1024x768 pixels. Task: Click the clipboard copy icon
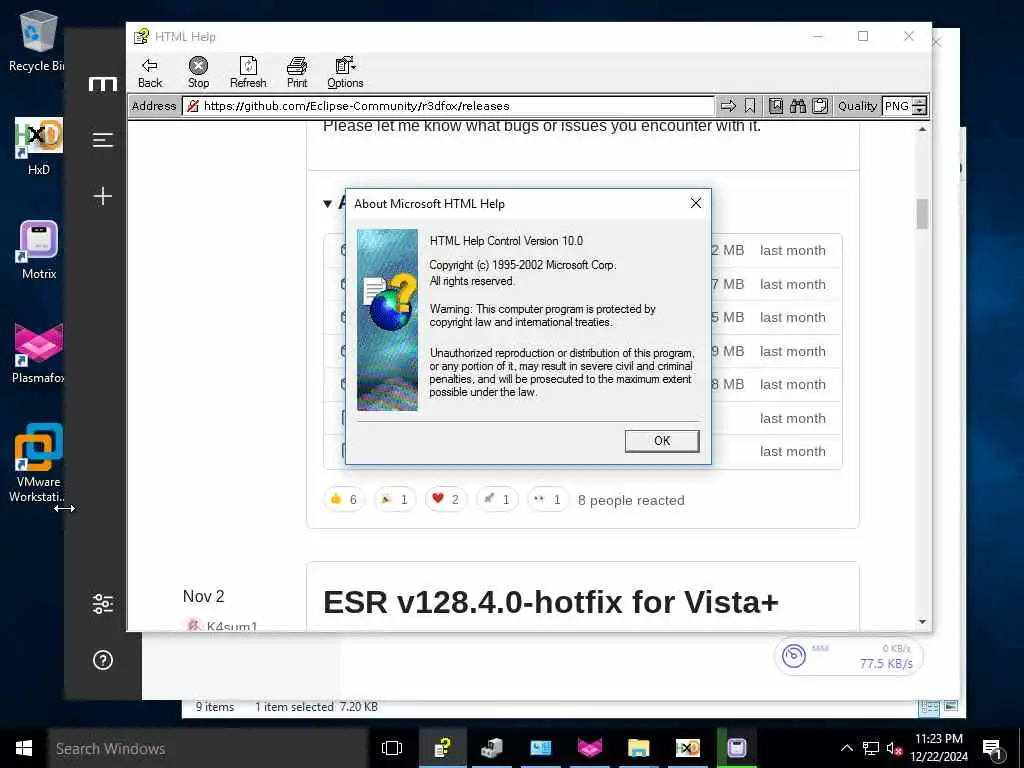point(820,106)
